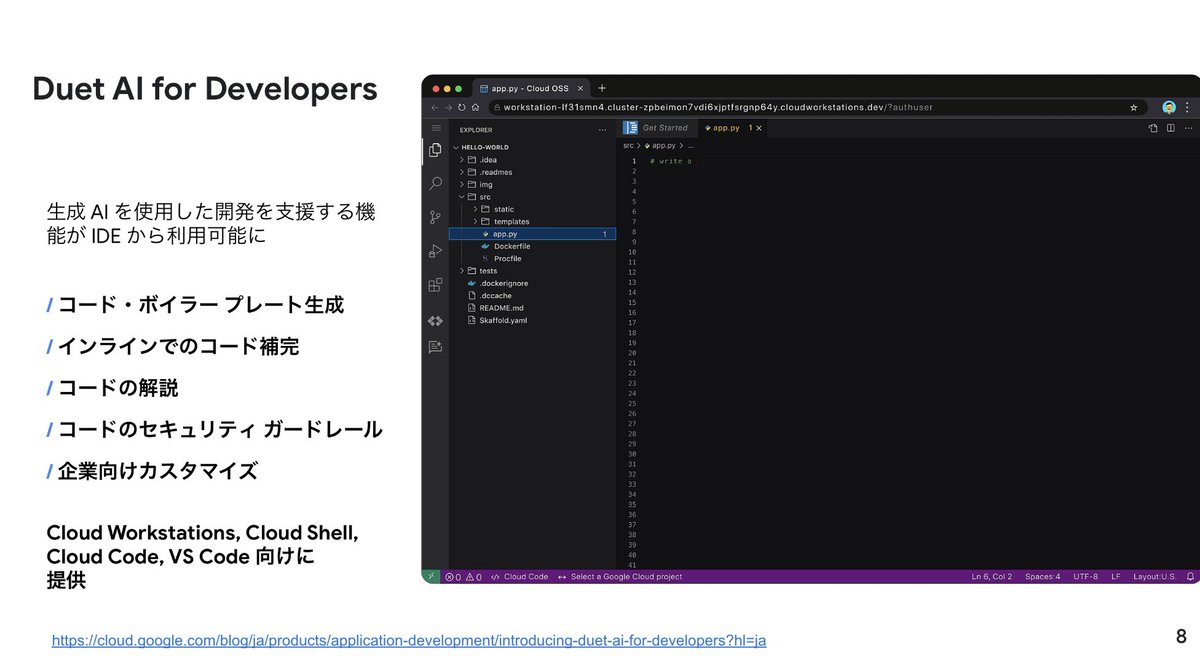The height and width of the screenshot is (658, 1200).
Task: Open notifications bell in status bar
Action: (1190, 577)
